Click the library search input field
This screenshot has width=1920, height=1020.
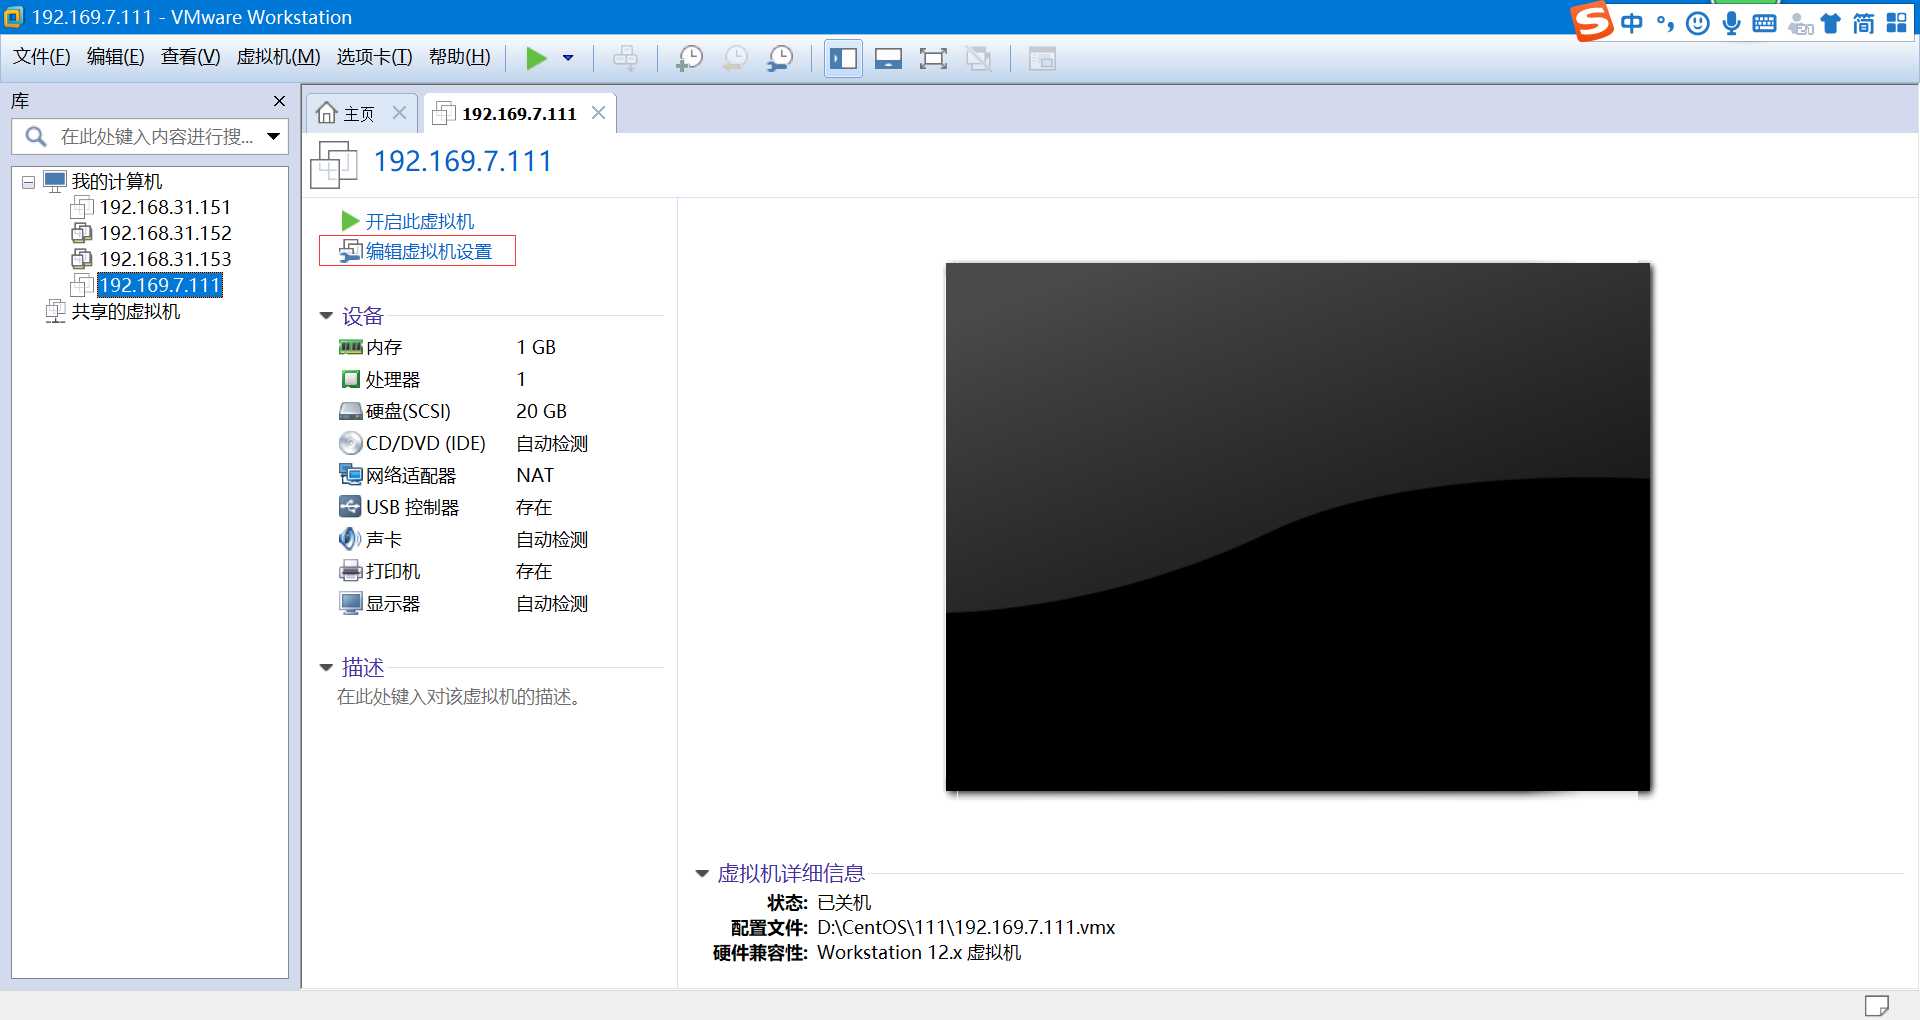click(x=150, y=137)
